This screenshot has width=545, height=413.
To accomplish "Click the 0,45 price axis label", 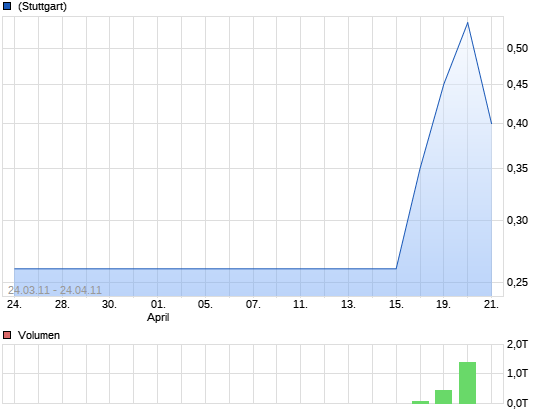I will click(517, 84).
